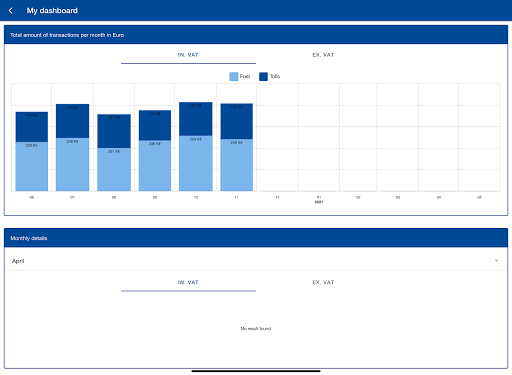This screenshot has width=512, height=375.
Task: Select the dark blue tolls bar for month 07
Action: coord(72,121)
